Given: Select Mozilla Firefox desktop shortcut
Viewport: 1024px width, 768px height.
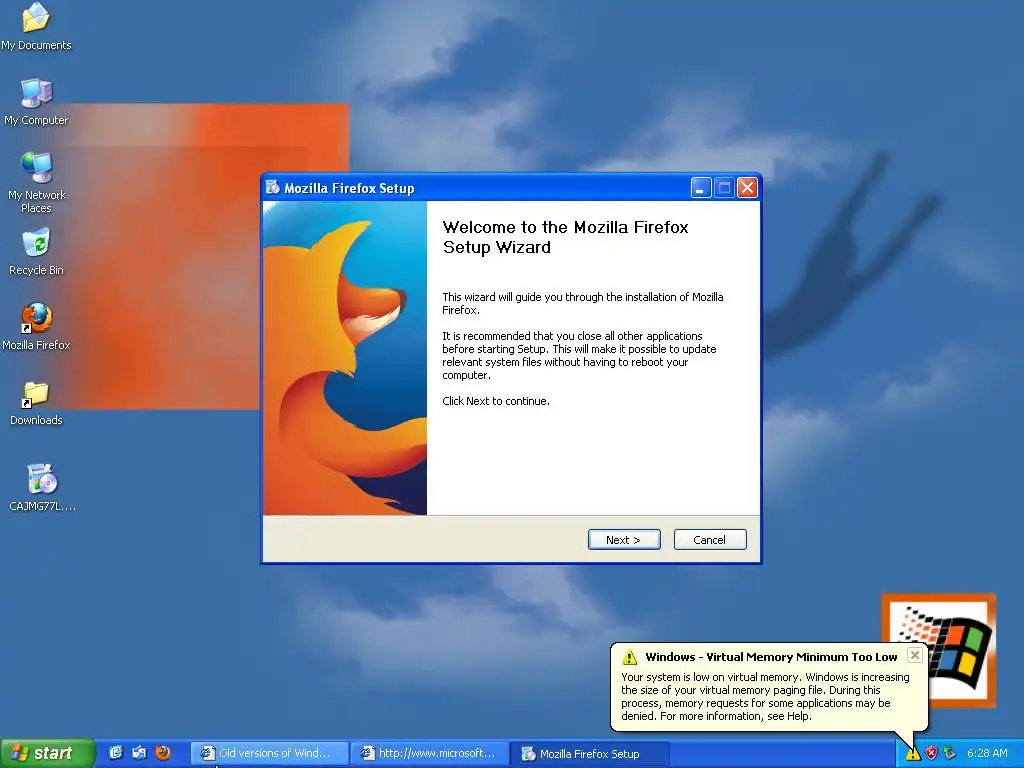Looking at the screenshot, I should (x=36, y=327).
